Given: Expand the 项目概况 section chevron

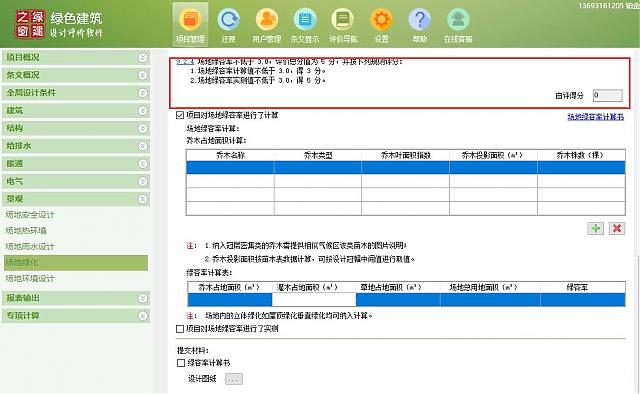Looking at the screenshot, I should [142, 58].
